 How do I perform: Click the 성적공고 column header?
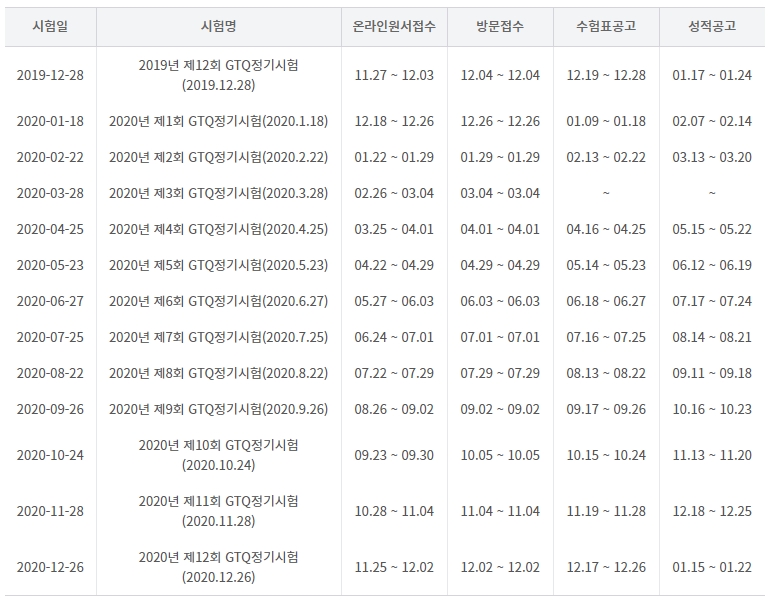(712, 26)
